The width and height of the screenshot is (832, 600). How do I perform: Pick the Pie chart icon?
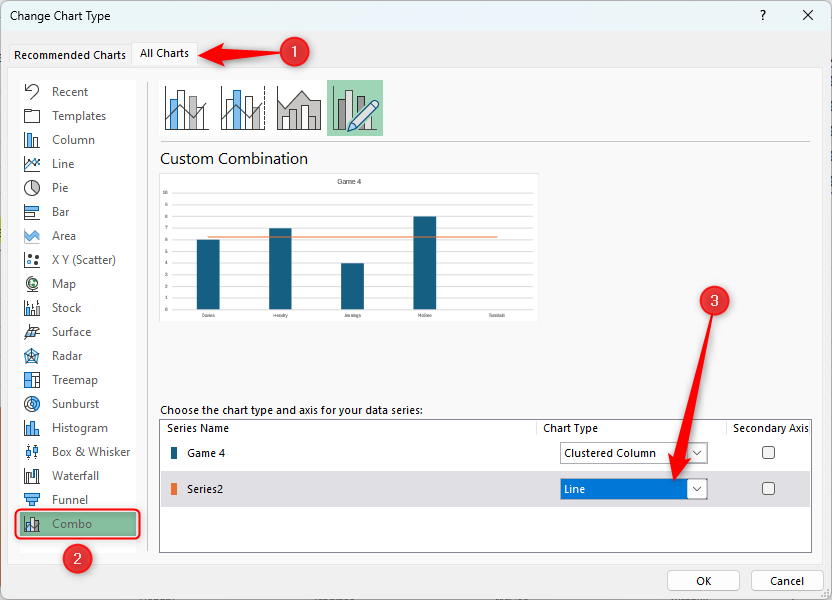pos(32,188)
